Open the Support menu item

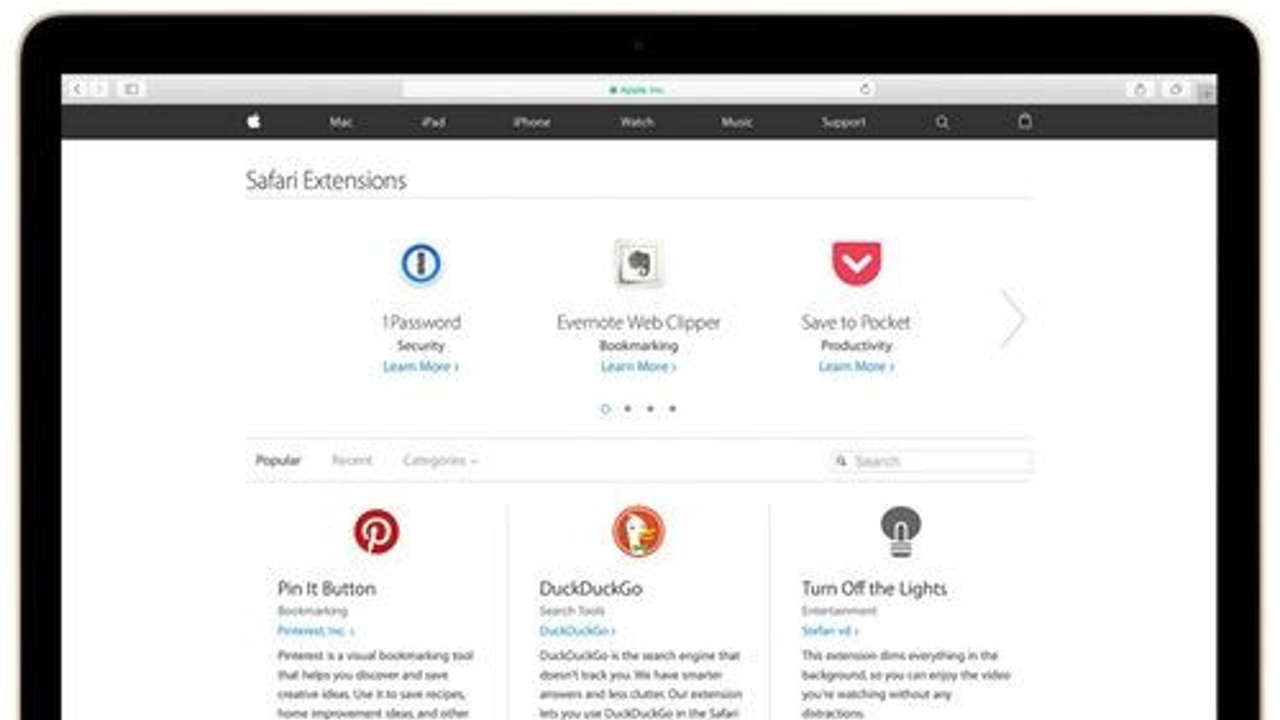[844, 122]
